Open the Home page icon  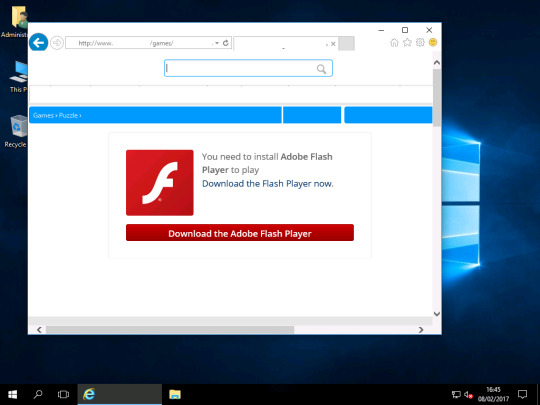pyautogui.click(x=394, y=42)
